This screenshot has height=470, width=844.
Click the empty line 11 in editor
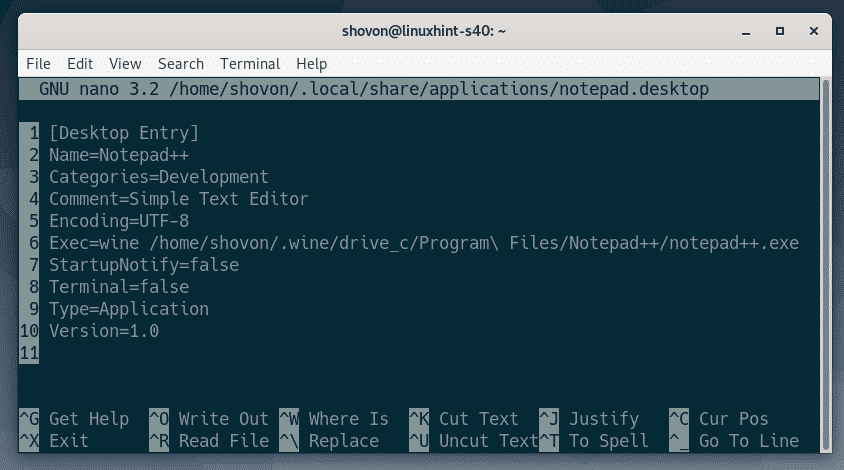[420, 353]
